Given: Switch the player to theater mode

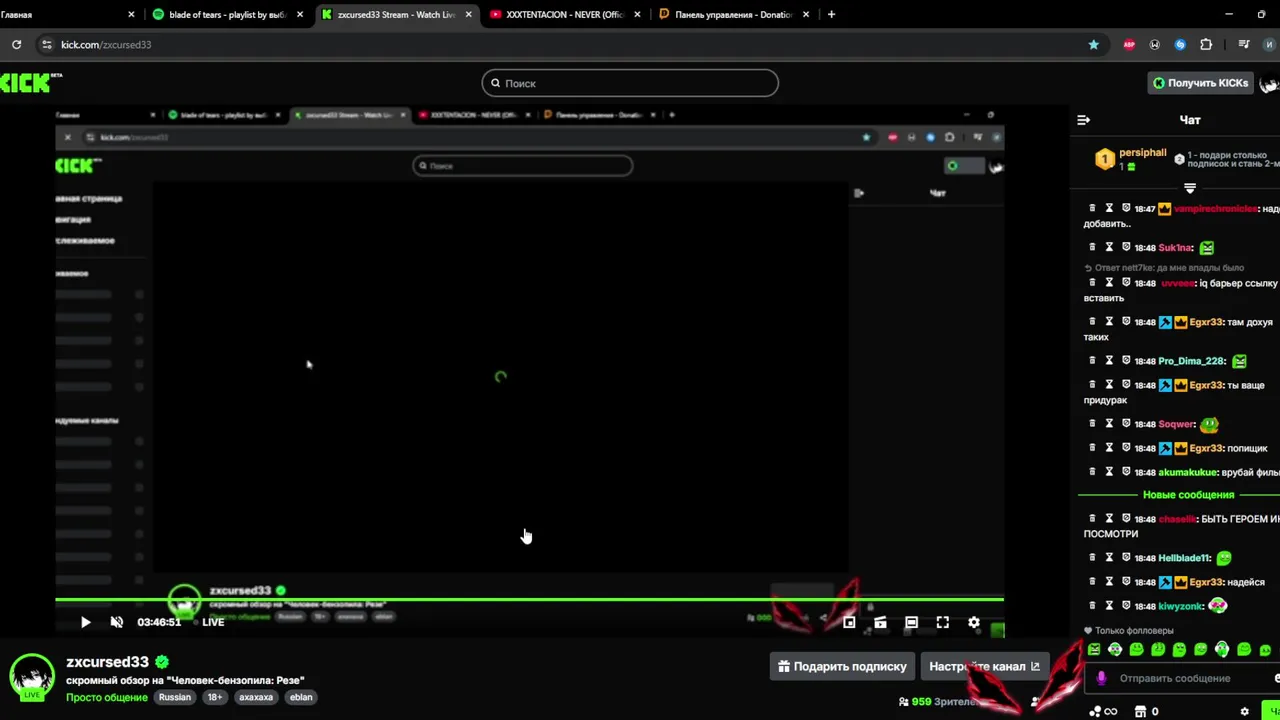Looking at the screenshot, I should [911, 622].
